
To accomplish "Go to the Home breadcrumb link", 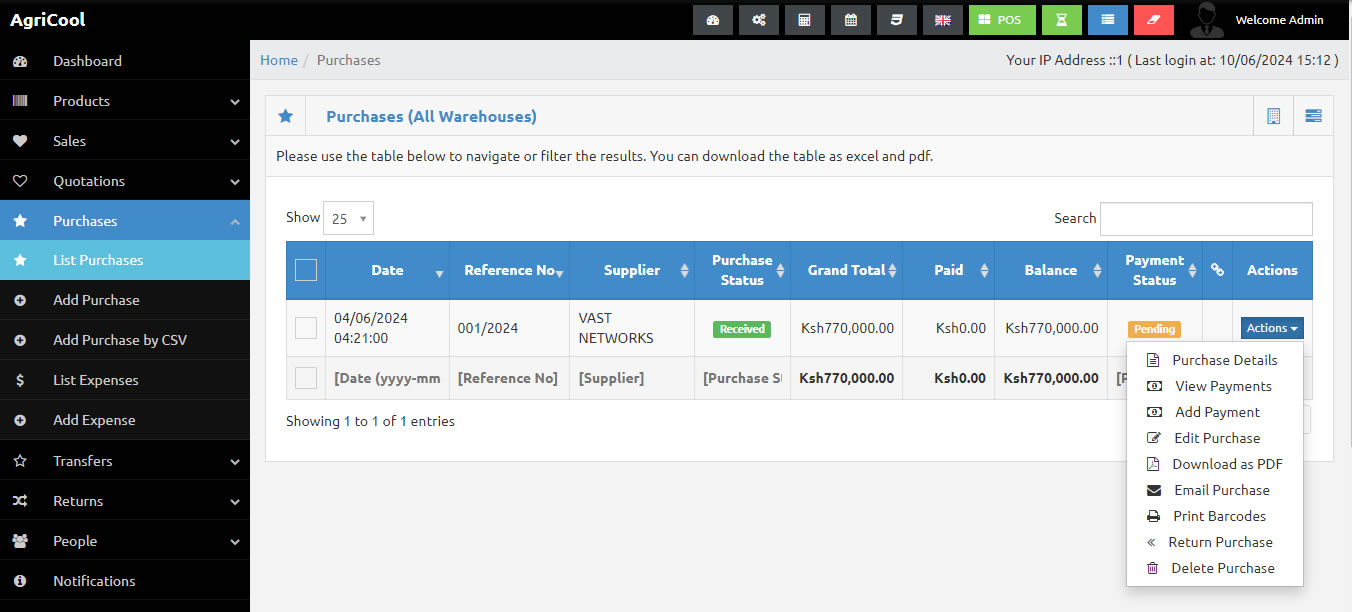I will pyautogui.click(x=279, y=60).
